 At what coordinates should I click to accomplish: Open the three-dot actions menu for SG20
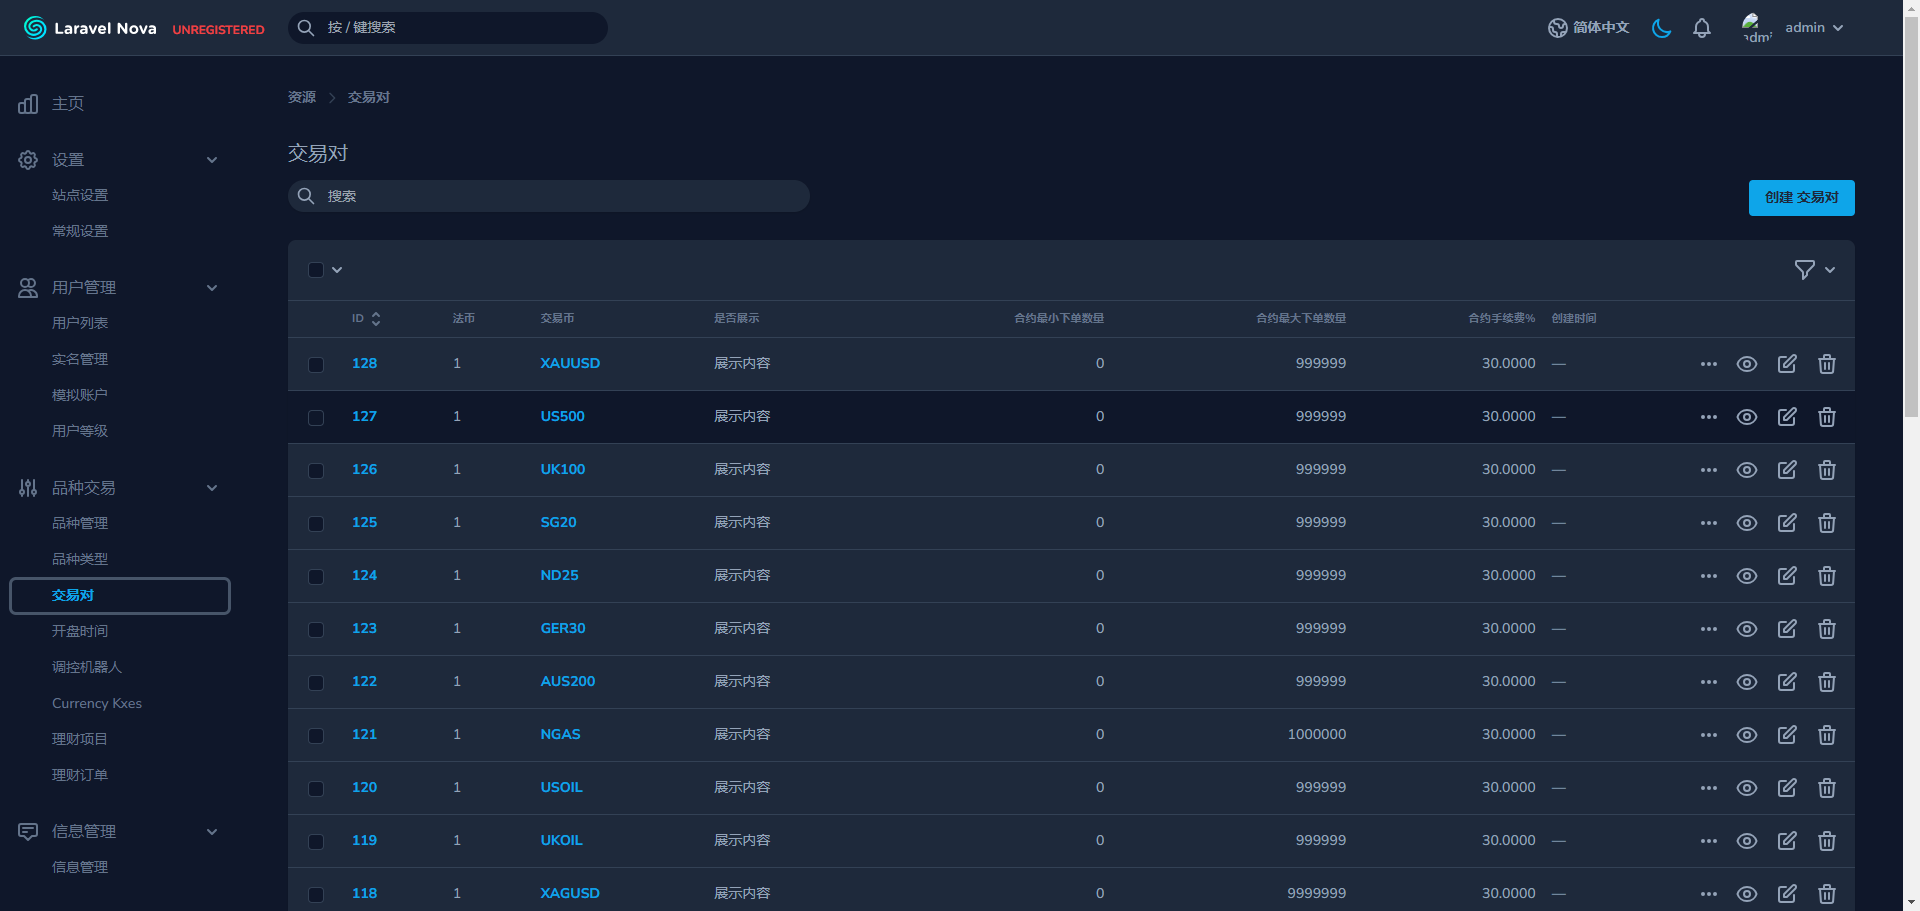pyautogui.click(x=1708, y=523)
